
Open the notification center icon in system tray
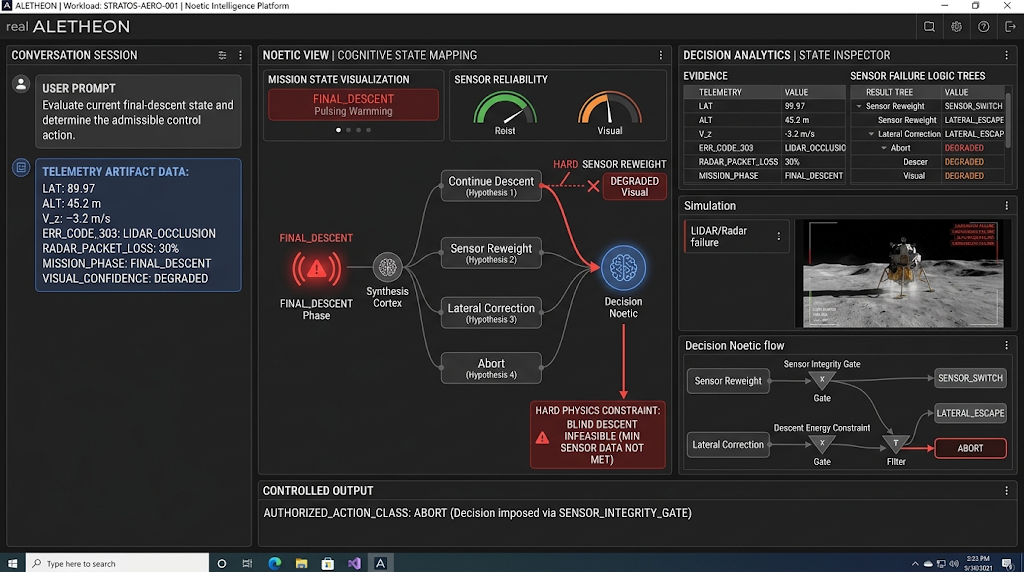pyautogui.click(x=1007, y=563)
